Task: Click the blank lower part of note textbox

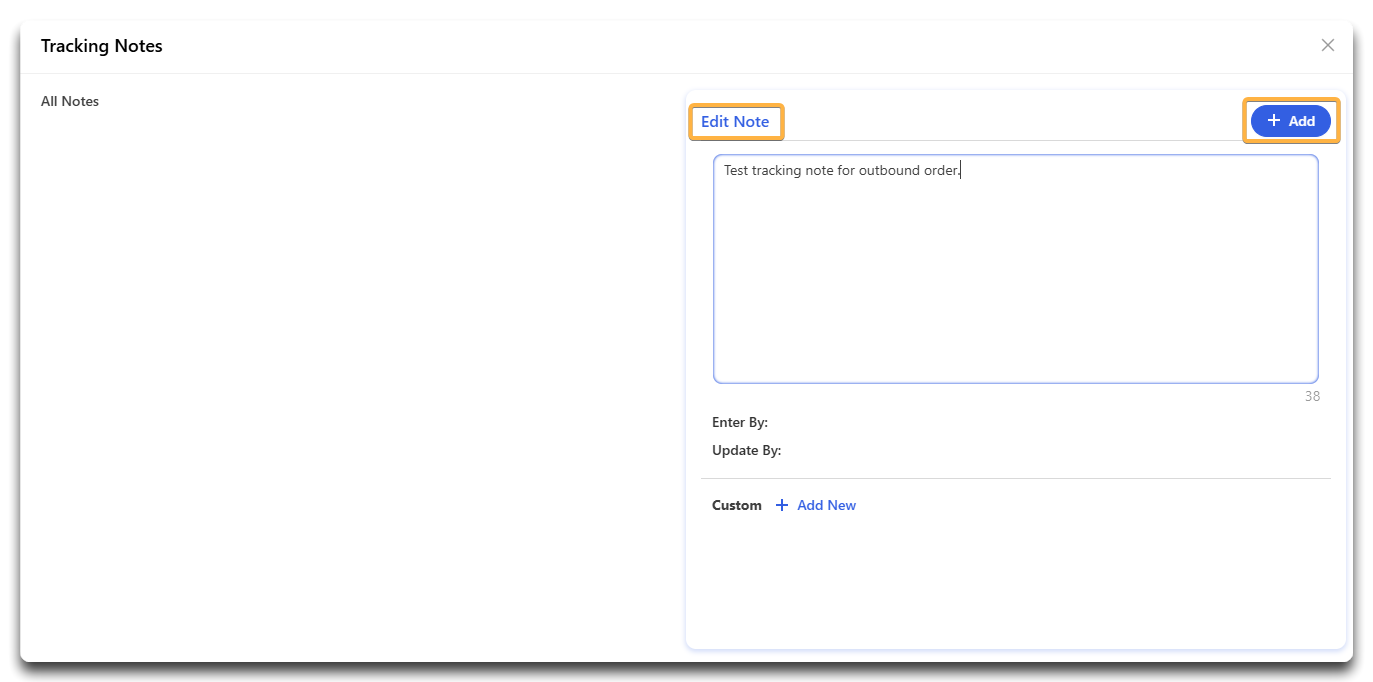Action: point(1015,330)
